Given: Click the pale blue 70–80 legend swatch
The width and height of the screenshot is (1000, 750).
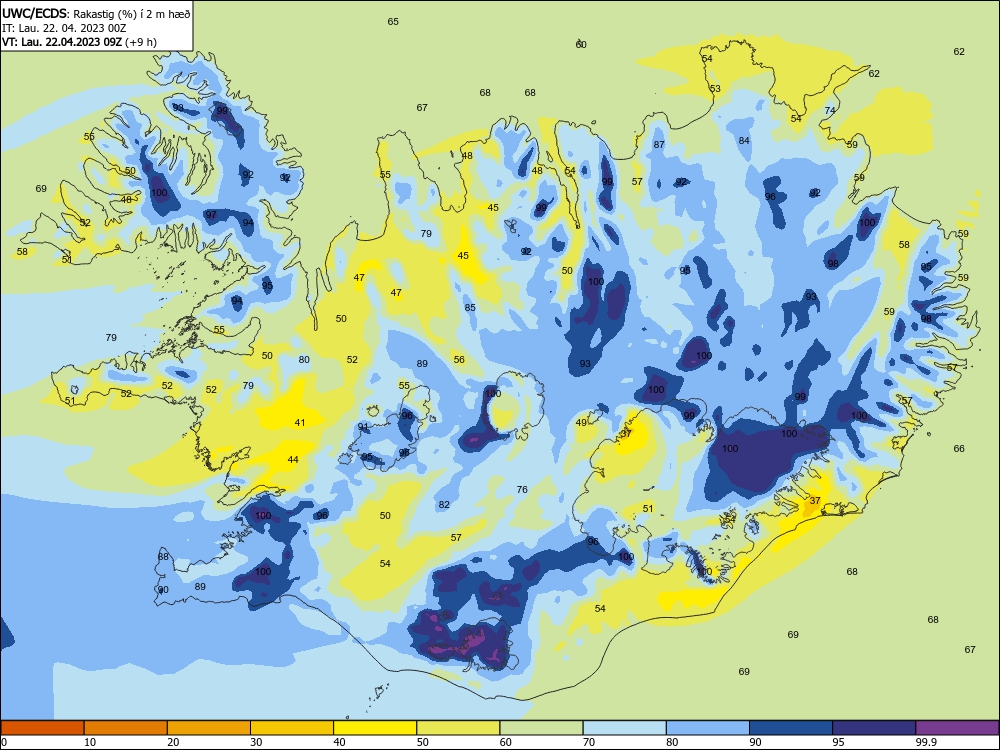Looking at the screenshot, I should [x=624, y=728].
